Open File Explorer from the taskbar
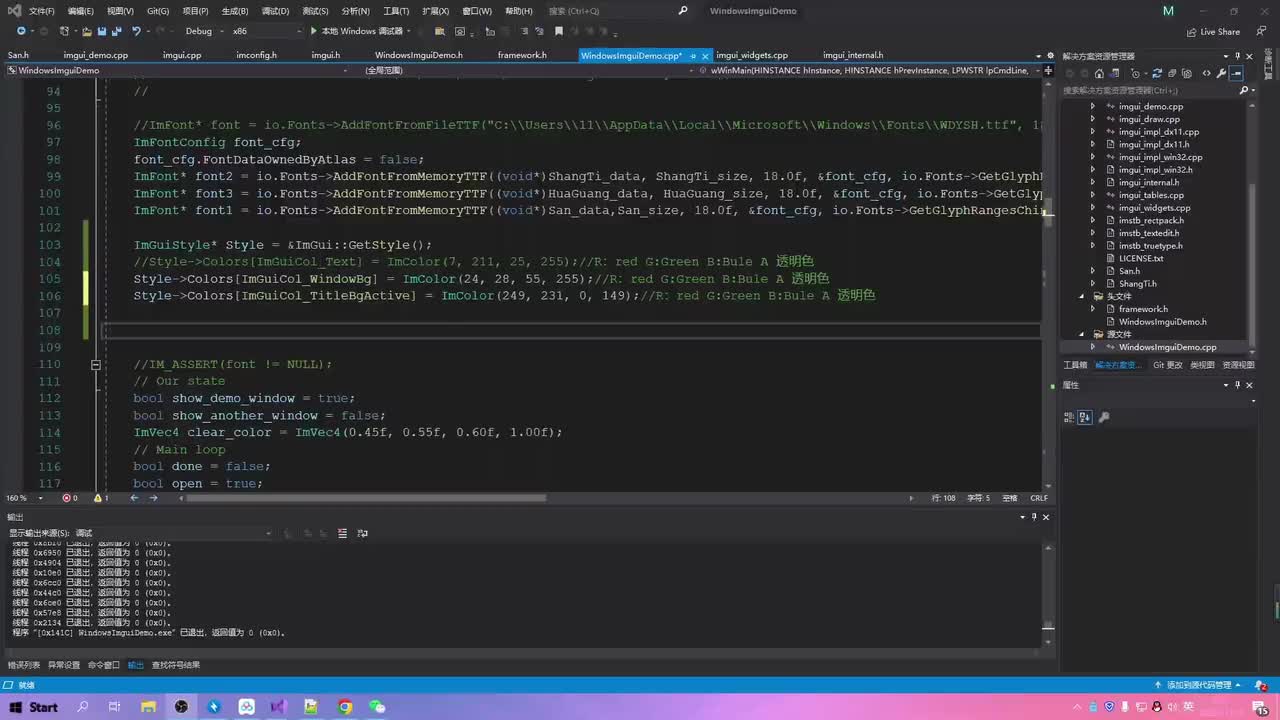This screenshot has height=720, width=1280. [x=148, y=707]
